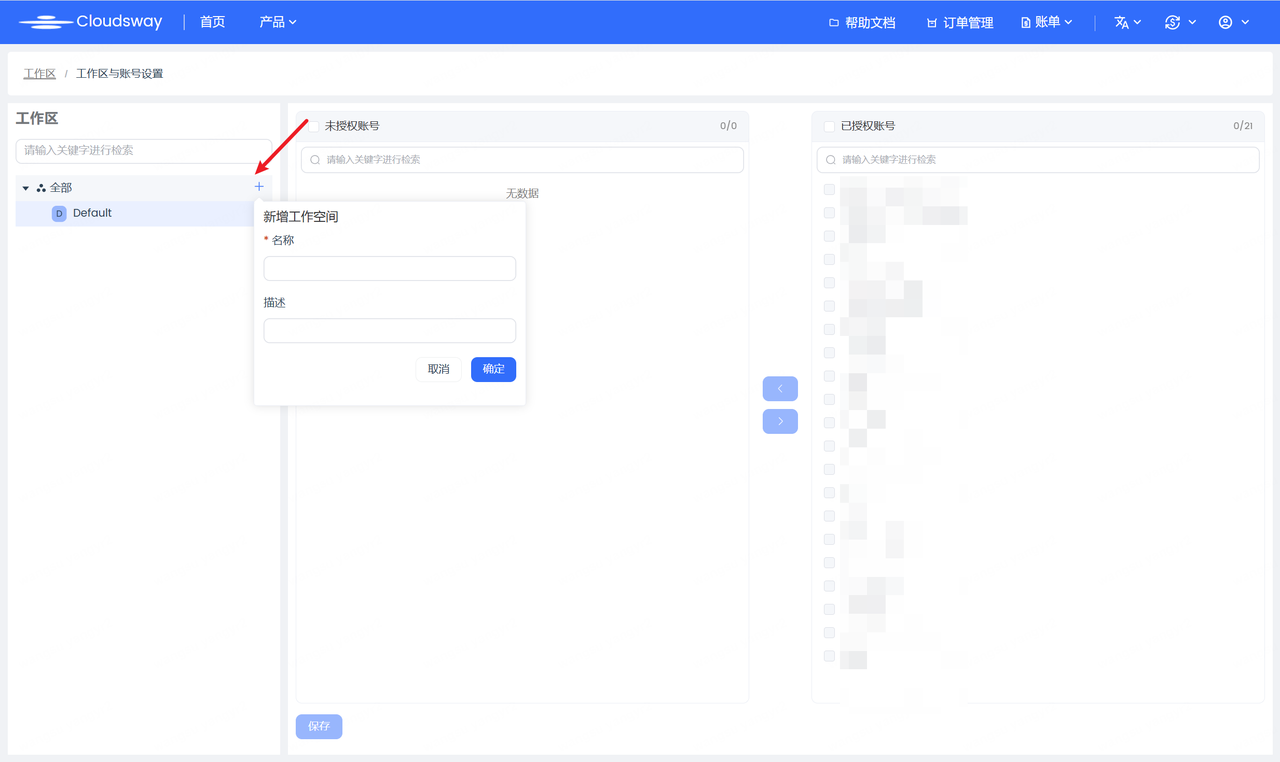
Task: Check the first account in 已授权账号 list
Action: pyautogui.click(x=829, y=190)
